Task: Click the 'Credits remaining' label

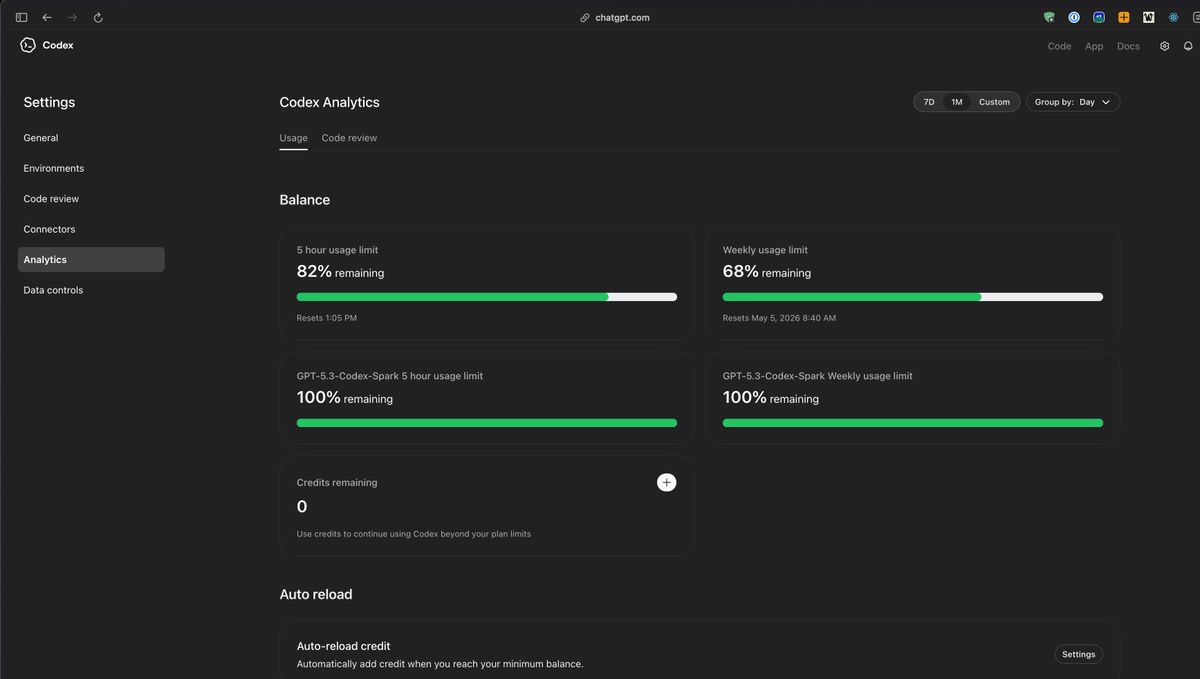Action: 337,482
